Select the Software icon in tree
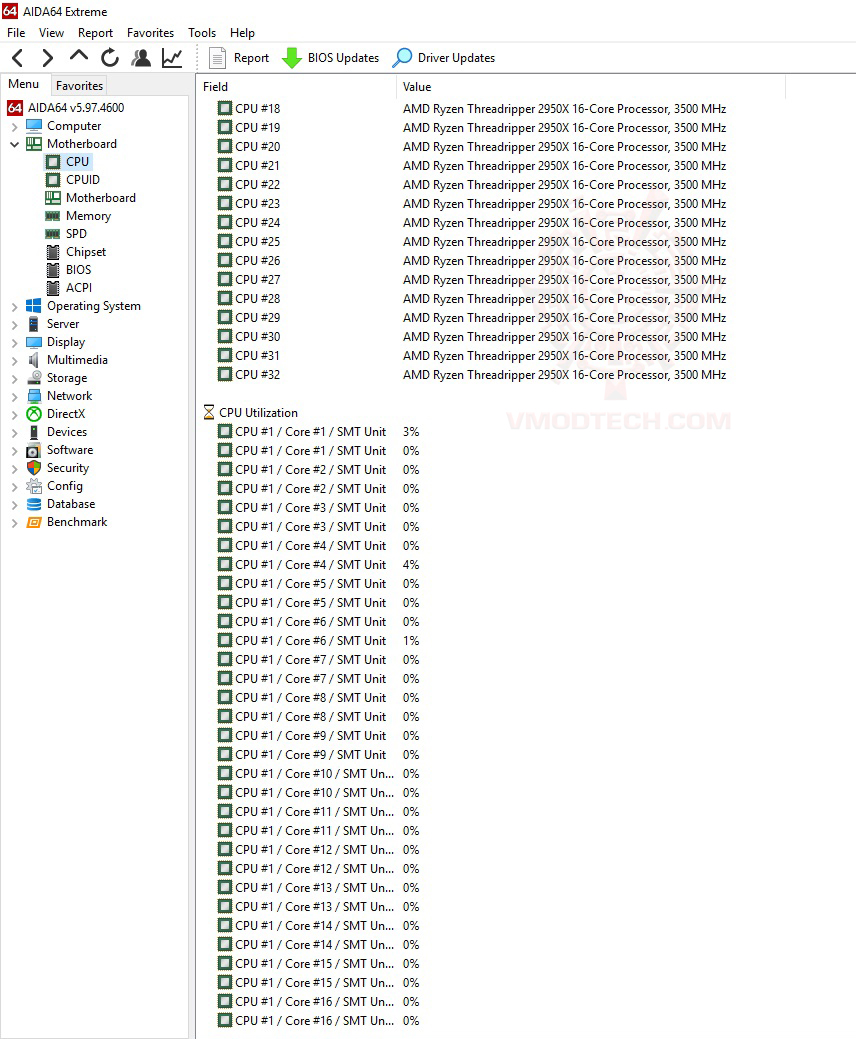 coord(34,450)
